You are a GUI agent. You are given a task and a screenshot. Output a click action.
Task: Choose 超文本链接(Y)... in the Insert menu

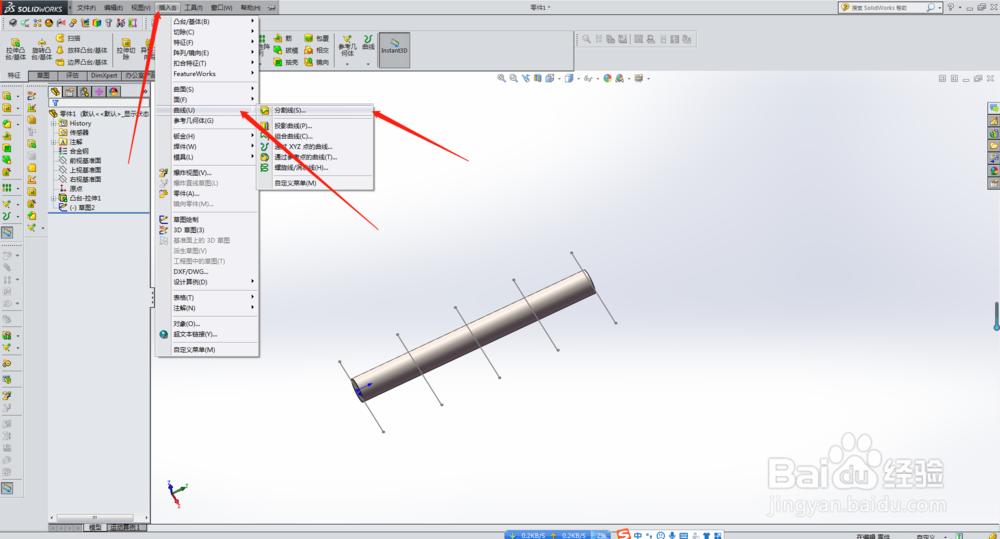point(207,334)
